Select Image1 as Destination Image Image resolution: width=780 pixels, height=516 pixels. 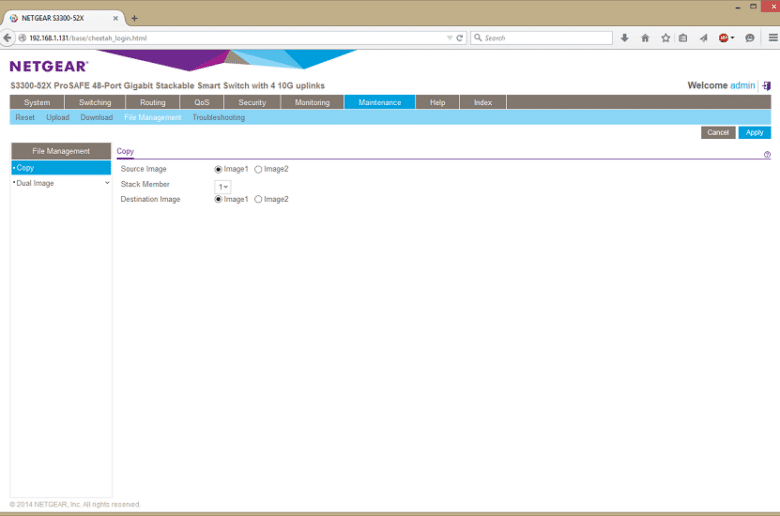tap(218, 199)
